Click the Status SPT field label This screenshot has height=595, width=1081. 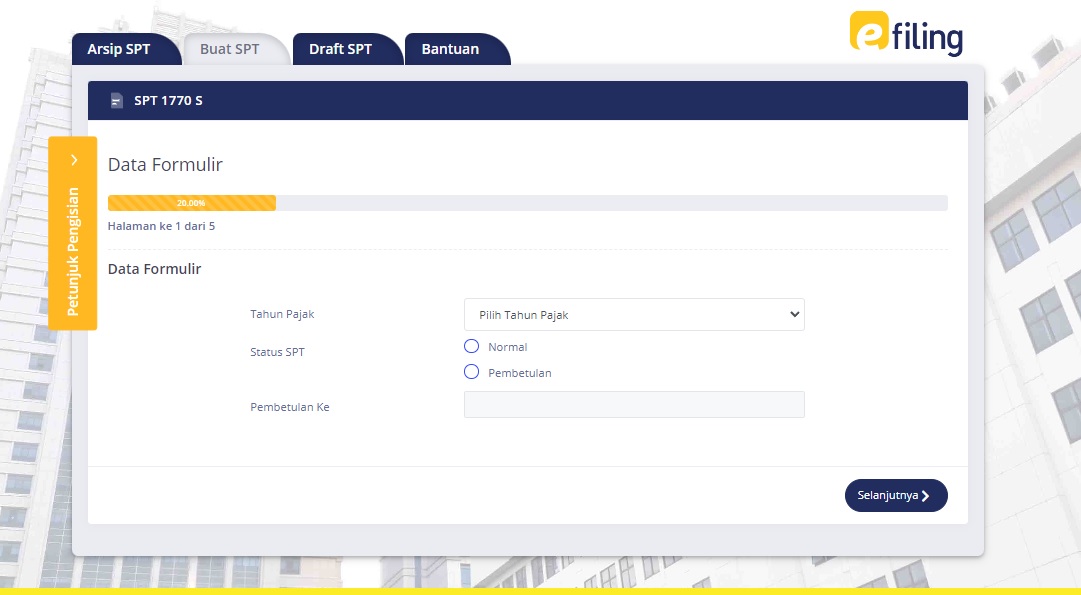[x=277, y=352]
